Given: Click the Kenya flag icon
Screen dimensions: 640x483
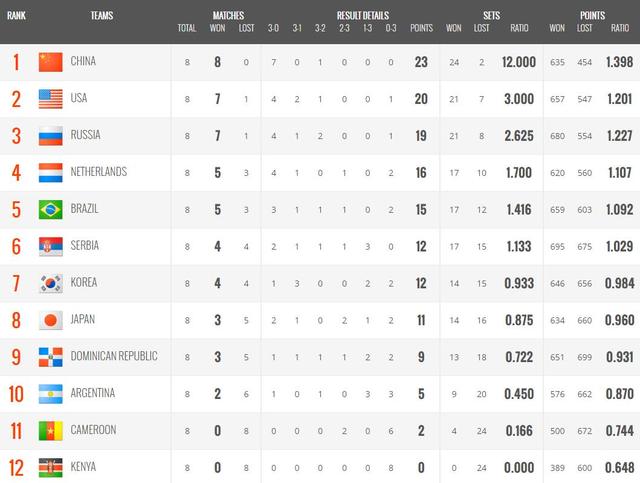Looking at the screenshot, I should [50, 466].
